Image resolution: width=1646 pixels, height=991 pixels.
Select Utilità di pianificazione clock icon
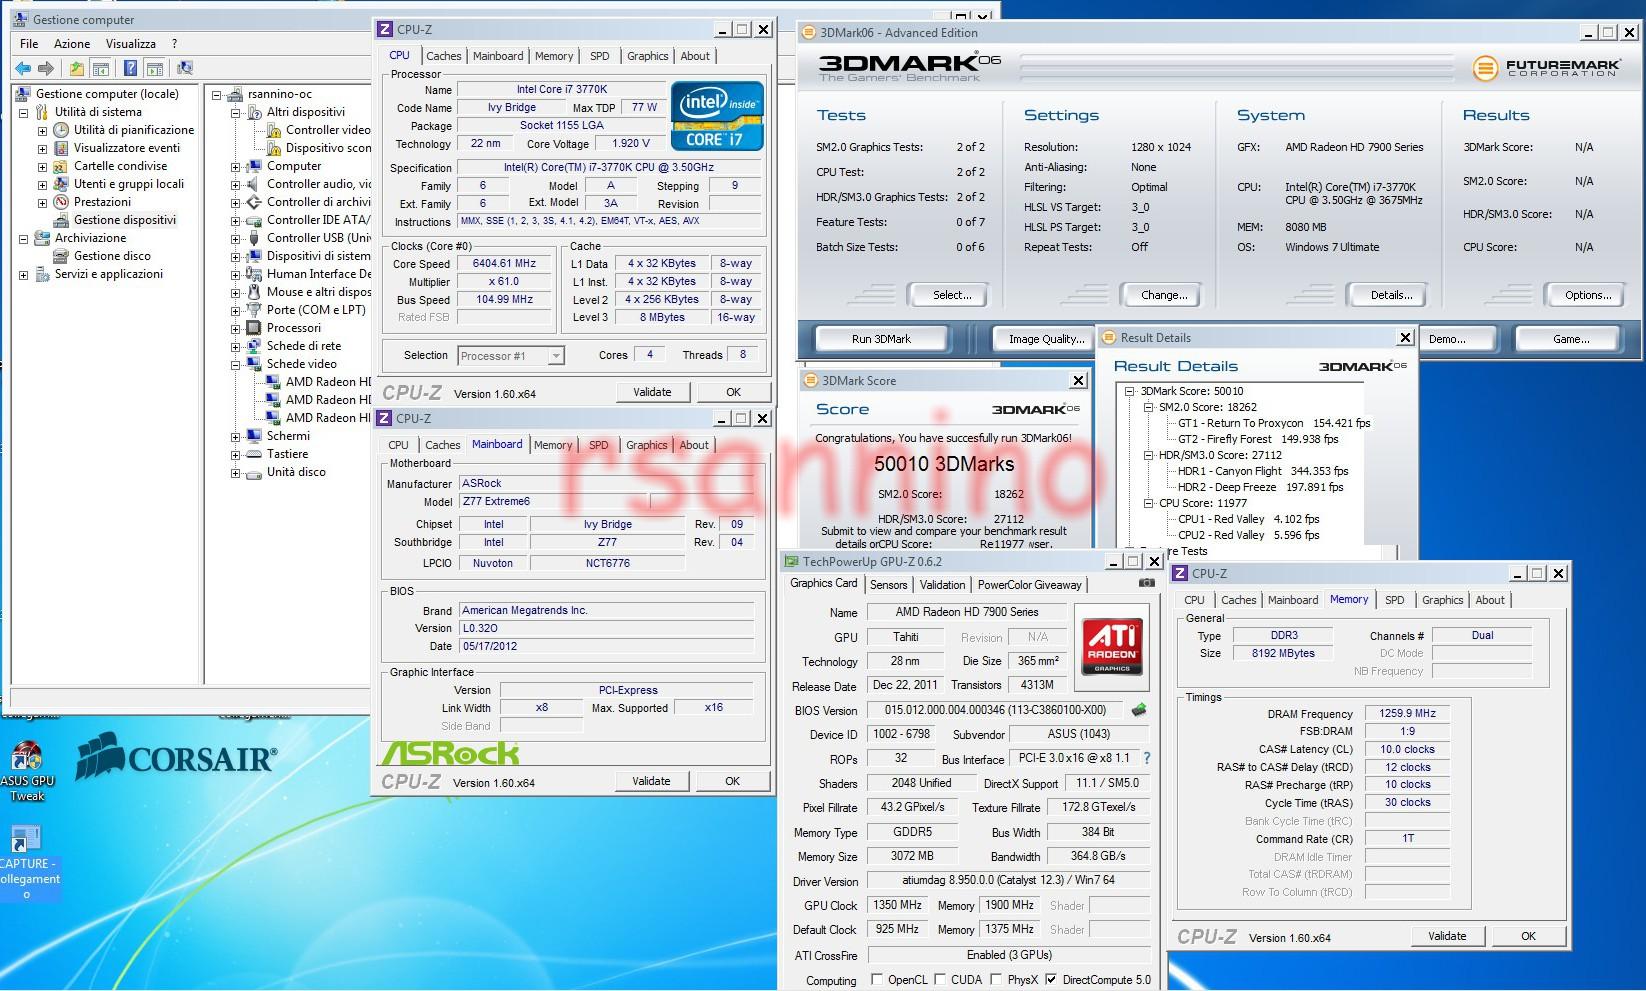click(61, 130)
